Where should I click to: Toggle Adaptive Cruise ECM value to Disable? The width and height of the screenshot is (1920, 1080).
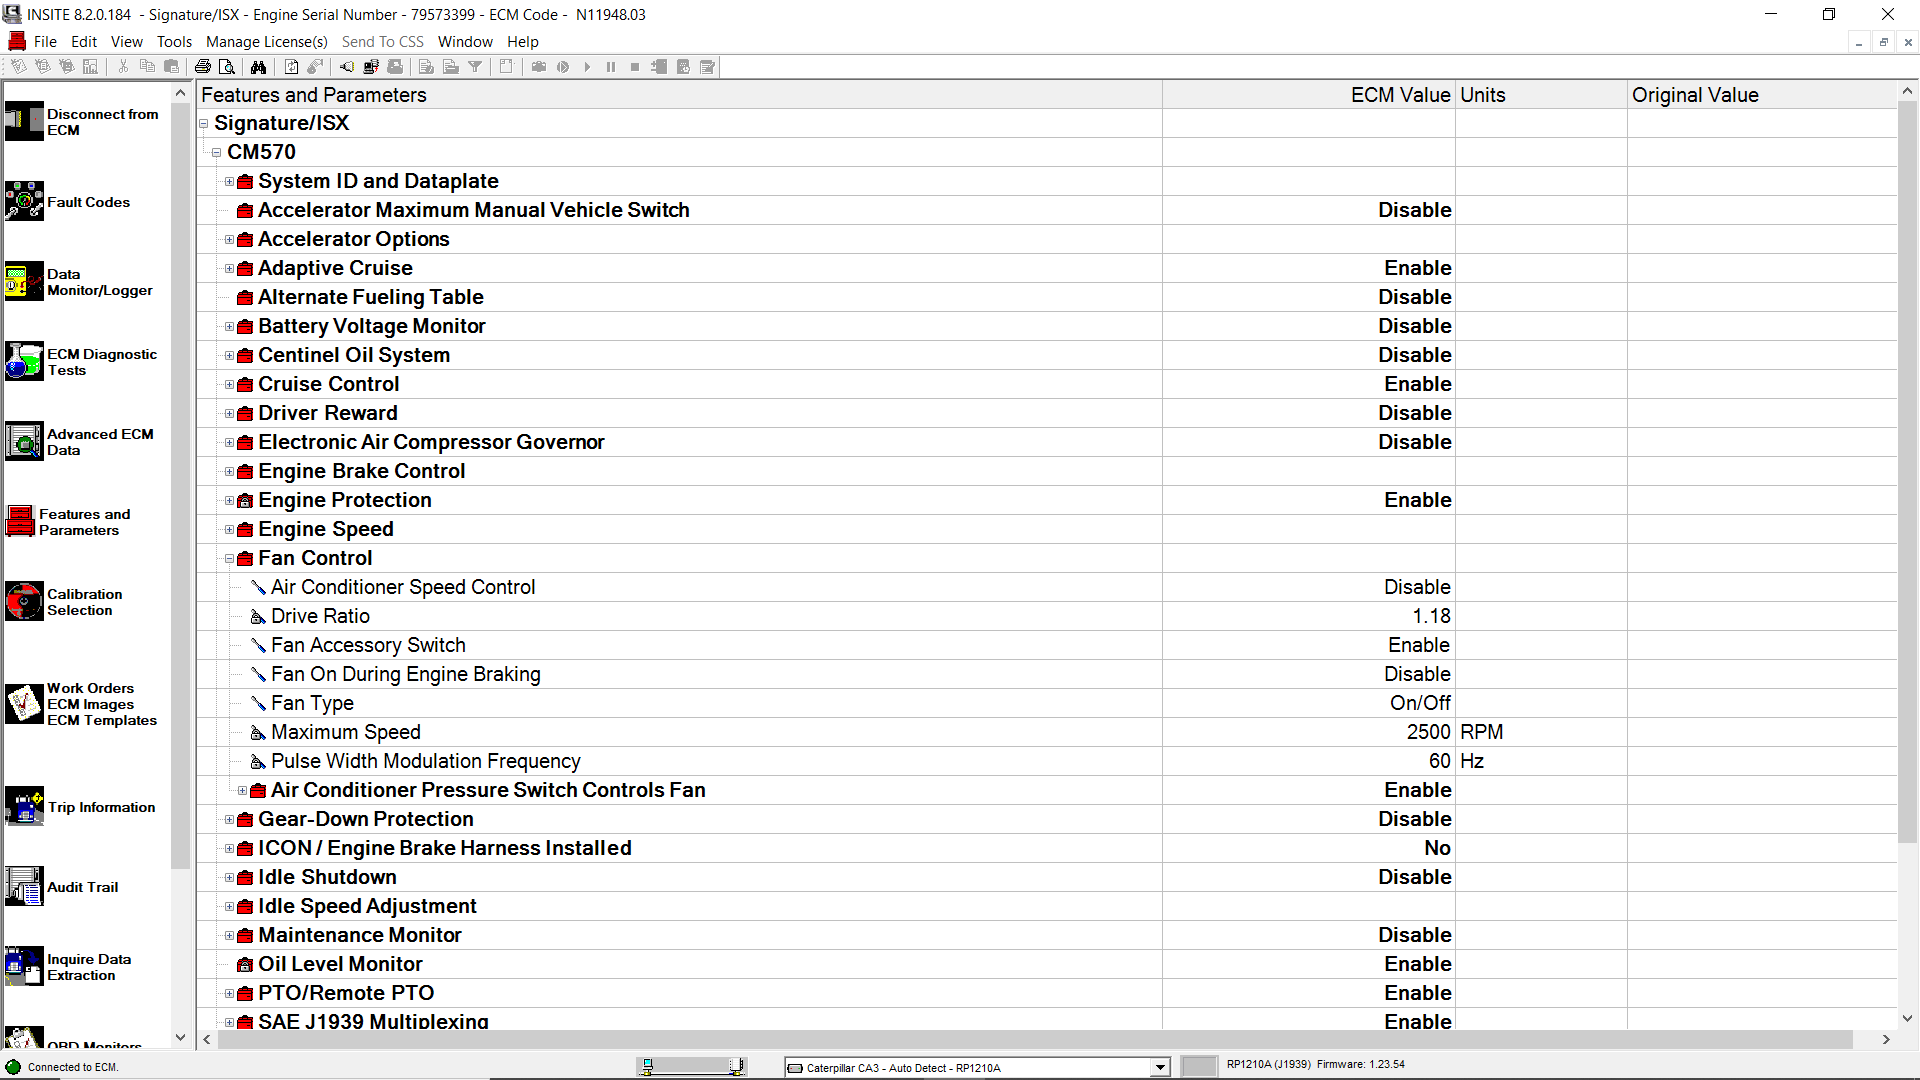click(x=1417, y=268)
